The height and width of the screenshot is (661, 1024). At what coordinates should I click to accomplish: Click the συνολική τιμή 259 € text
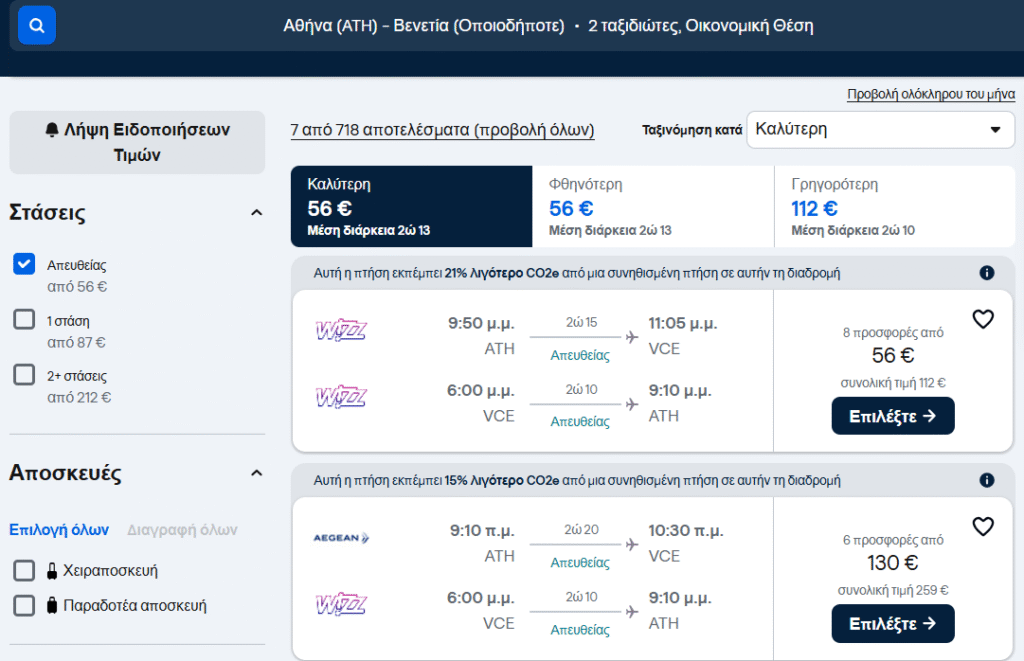893,590
